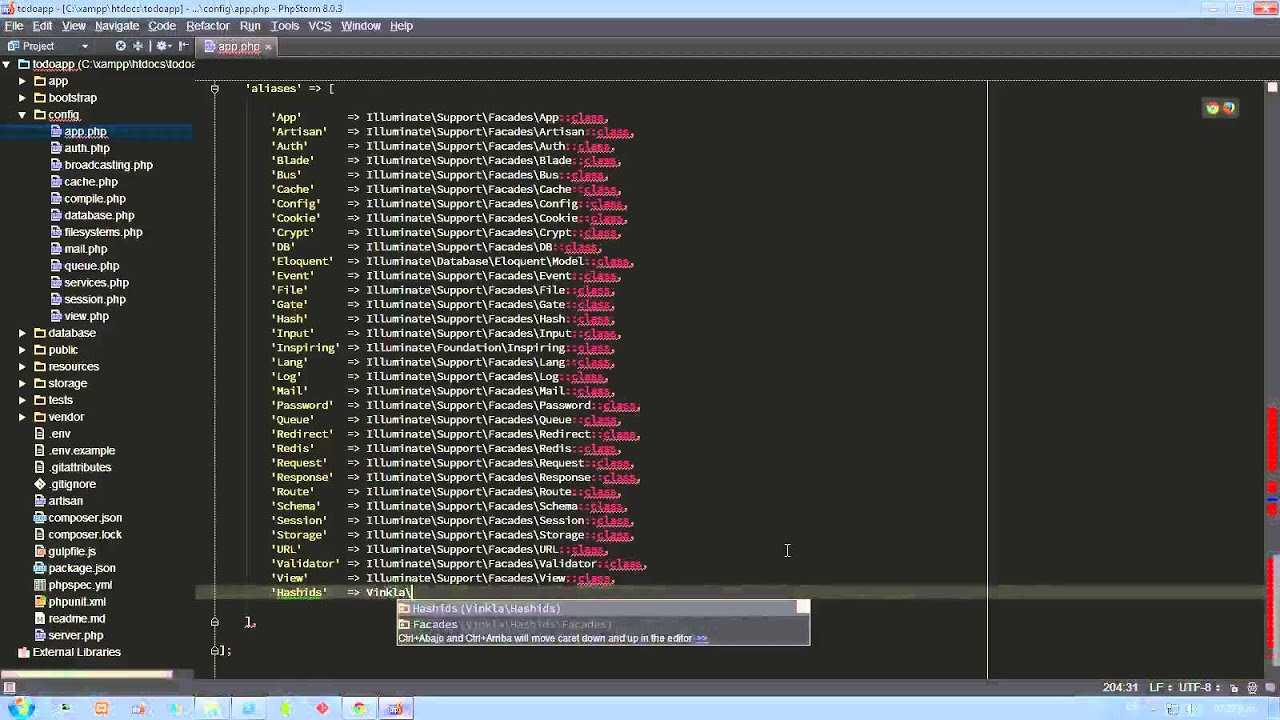Select server.php in the project tree

click(x=75, y=635)
